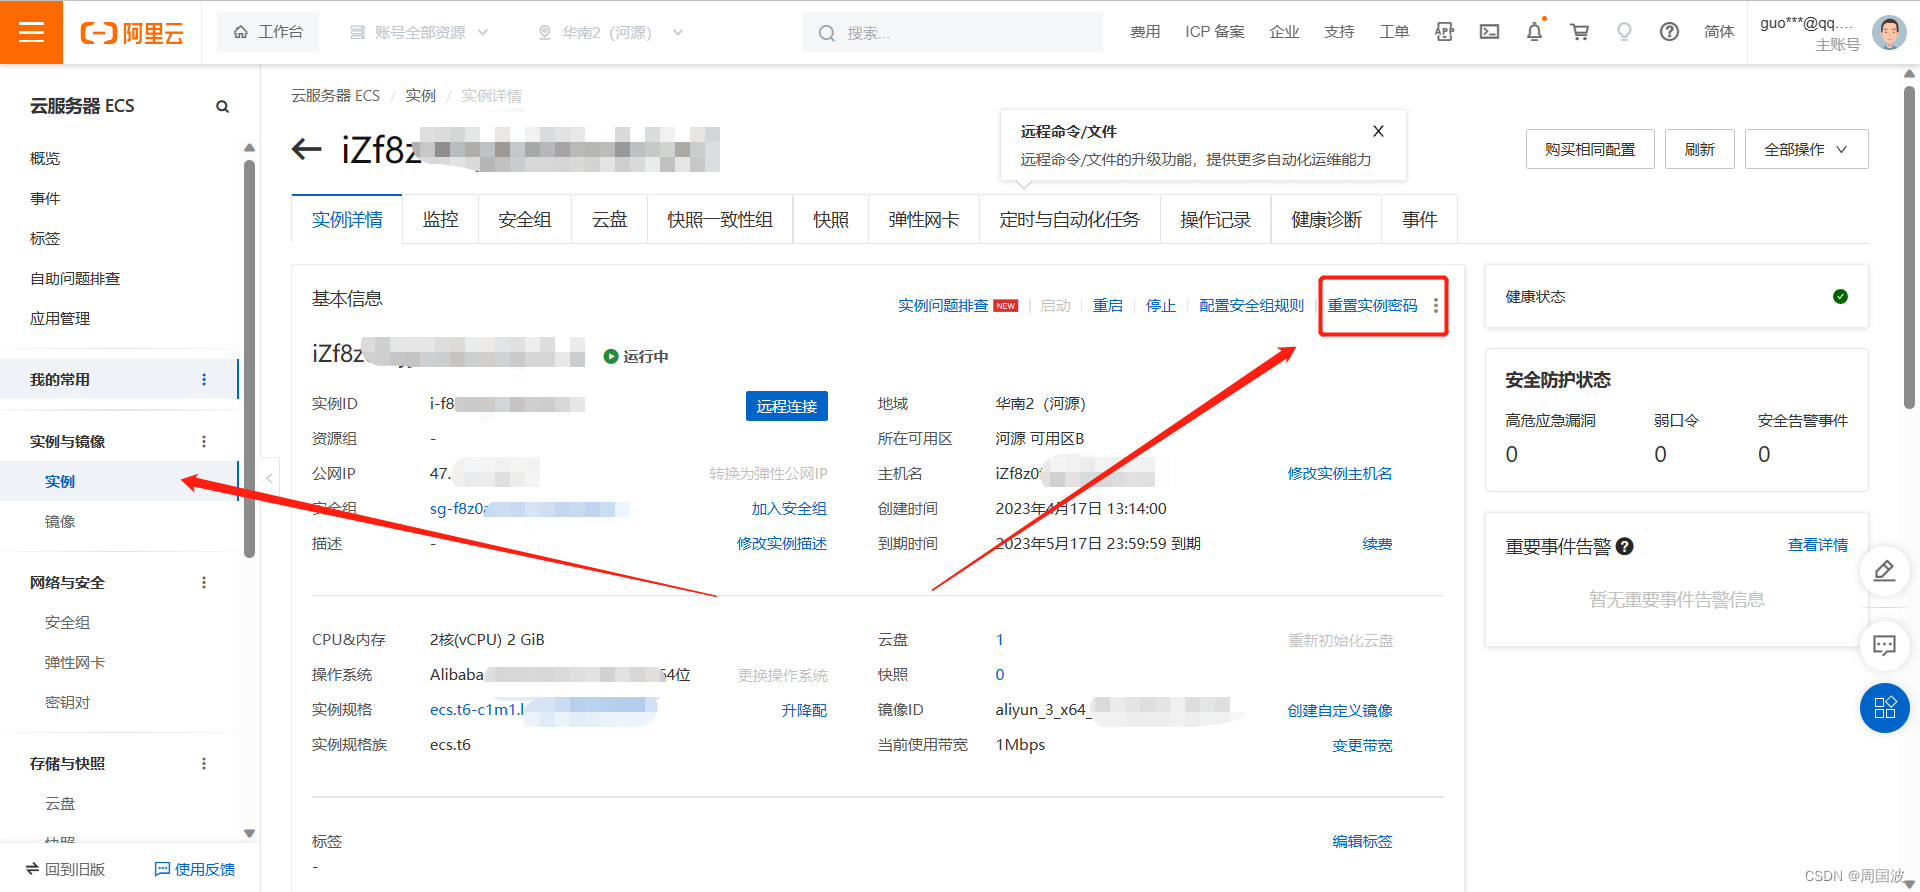Open 标签 in the sidebar
This screenshot has height=892, width=1920.
click(45, 238)
